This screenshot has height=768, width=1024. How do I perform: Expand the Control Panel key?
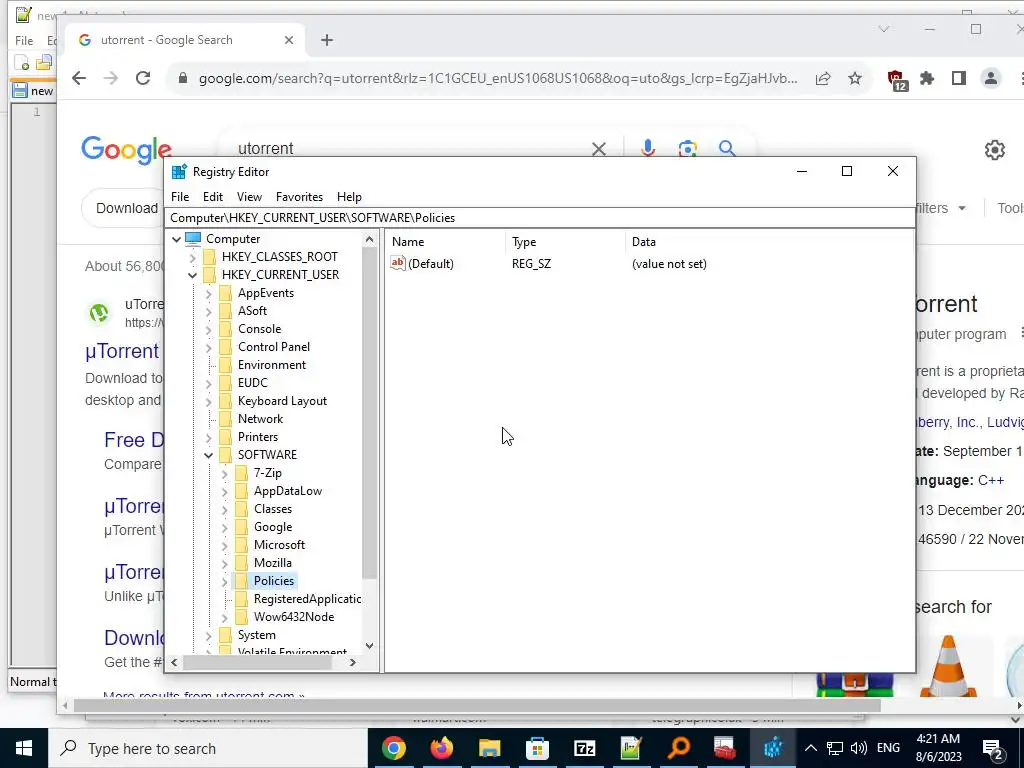[x=208, y=347]
